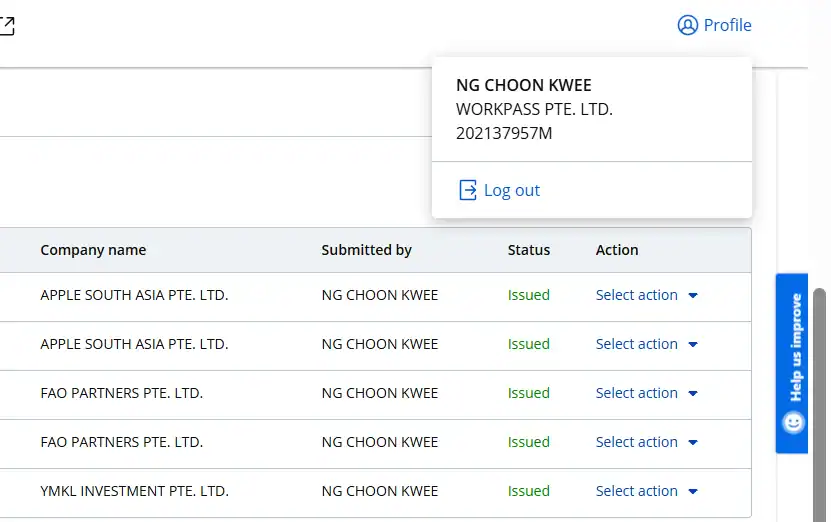Expand Select action for first FAO Partners row

(637, 393)
